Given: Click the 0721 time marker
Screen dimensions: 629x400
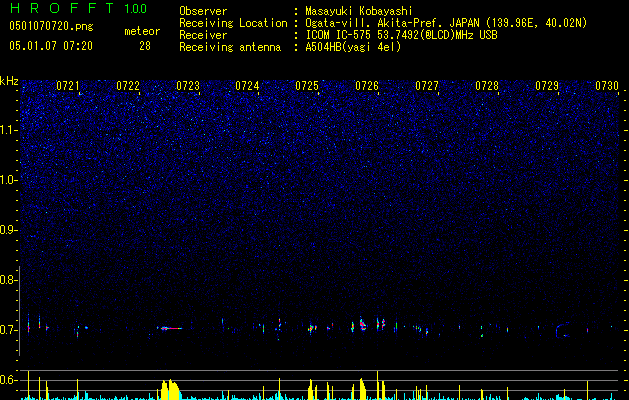Looking at the screenshot, I should (67, 85).
